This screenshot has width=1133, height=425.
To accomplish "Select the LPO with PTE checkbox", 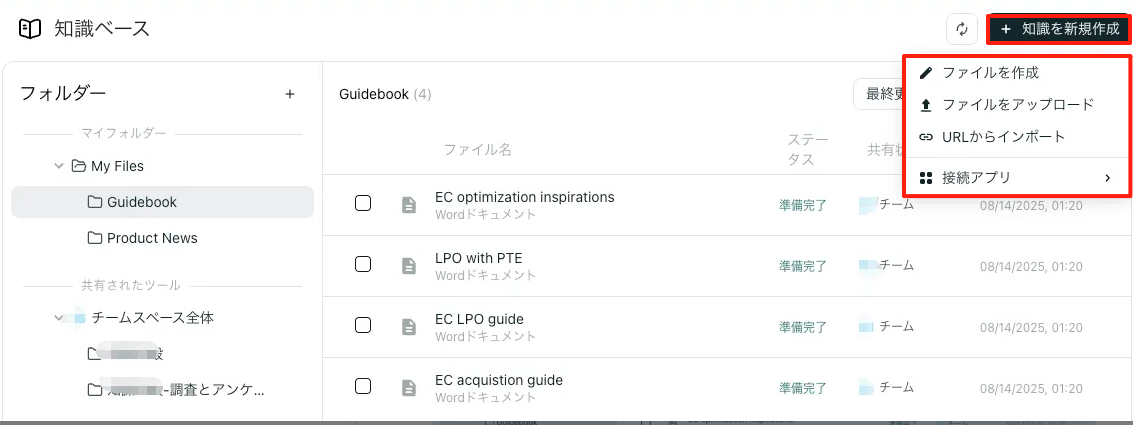I will (x=363, y=264).
